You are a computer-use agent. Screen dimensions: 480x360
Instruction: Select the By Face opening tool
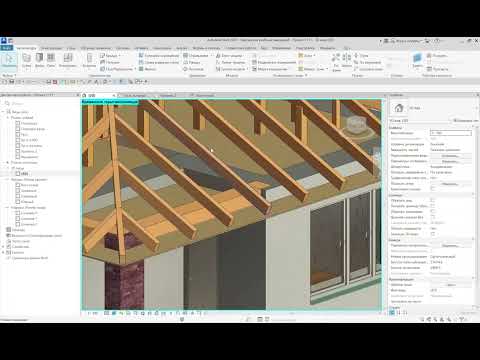[336, 61]
